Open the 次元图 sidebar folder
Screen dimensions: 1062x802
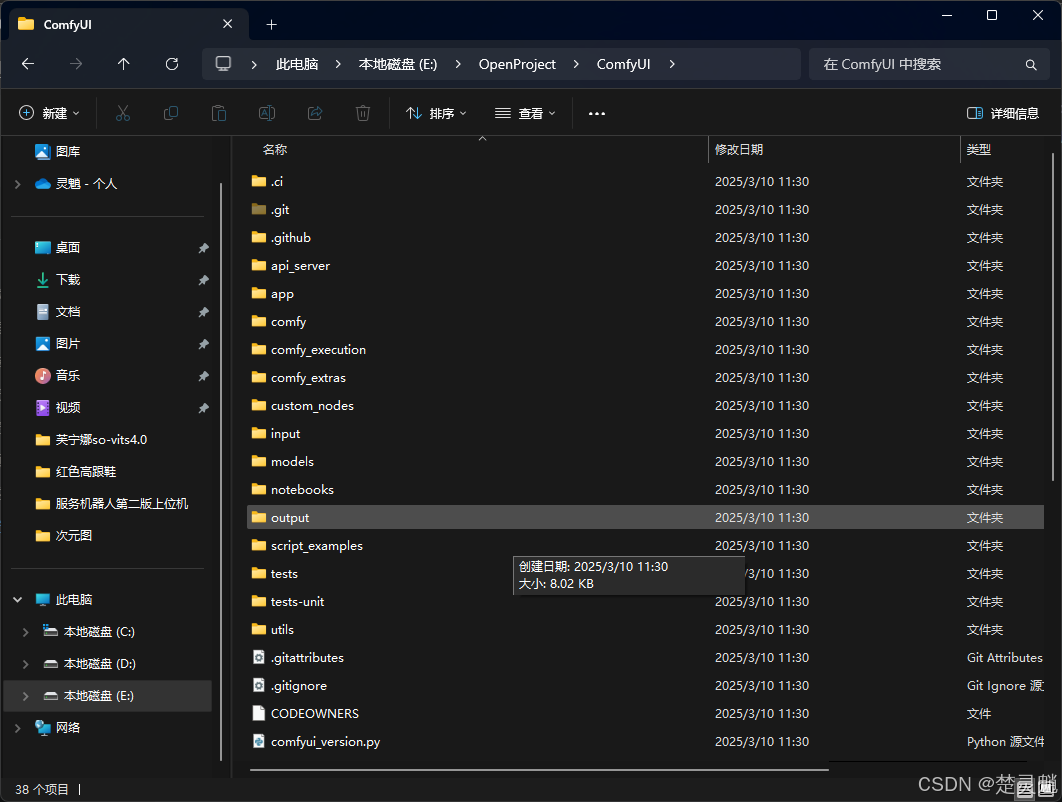pyautogui.click(x=64, y=536)
